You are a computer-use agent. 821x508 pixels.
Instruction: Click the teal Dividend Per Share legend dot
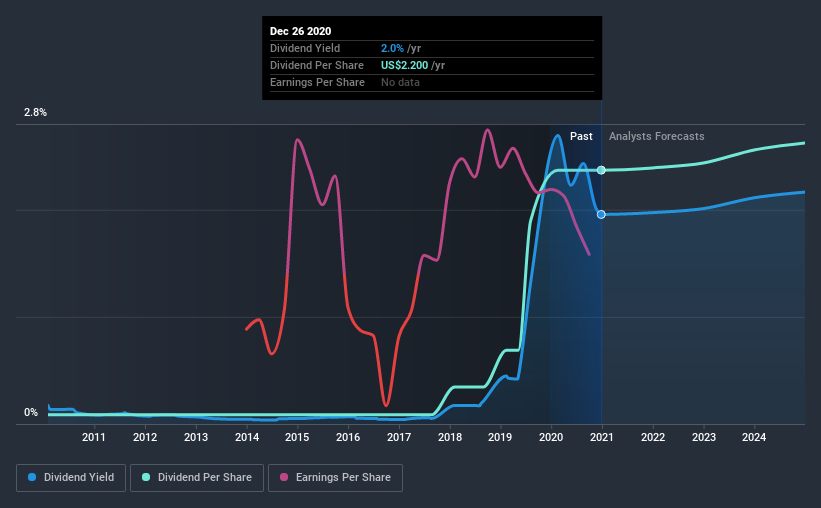[146, 477]
